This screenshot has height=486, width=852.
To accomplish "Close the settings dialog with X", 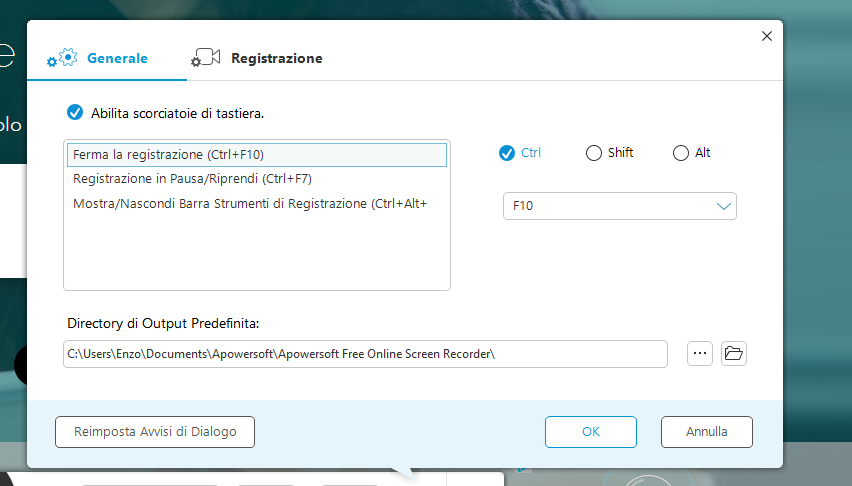I will tap(767, 36).
